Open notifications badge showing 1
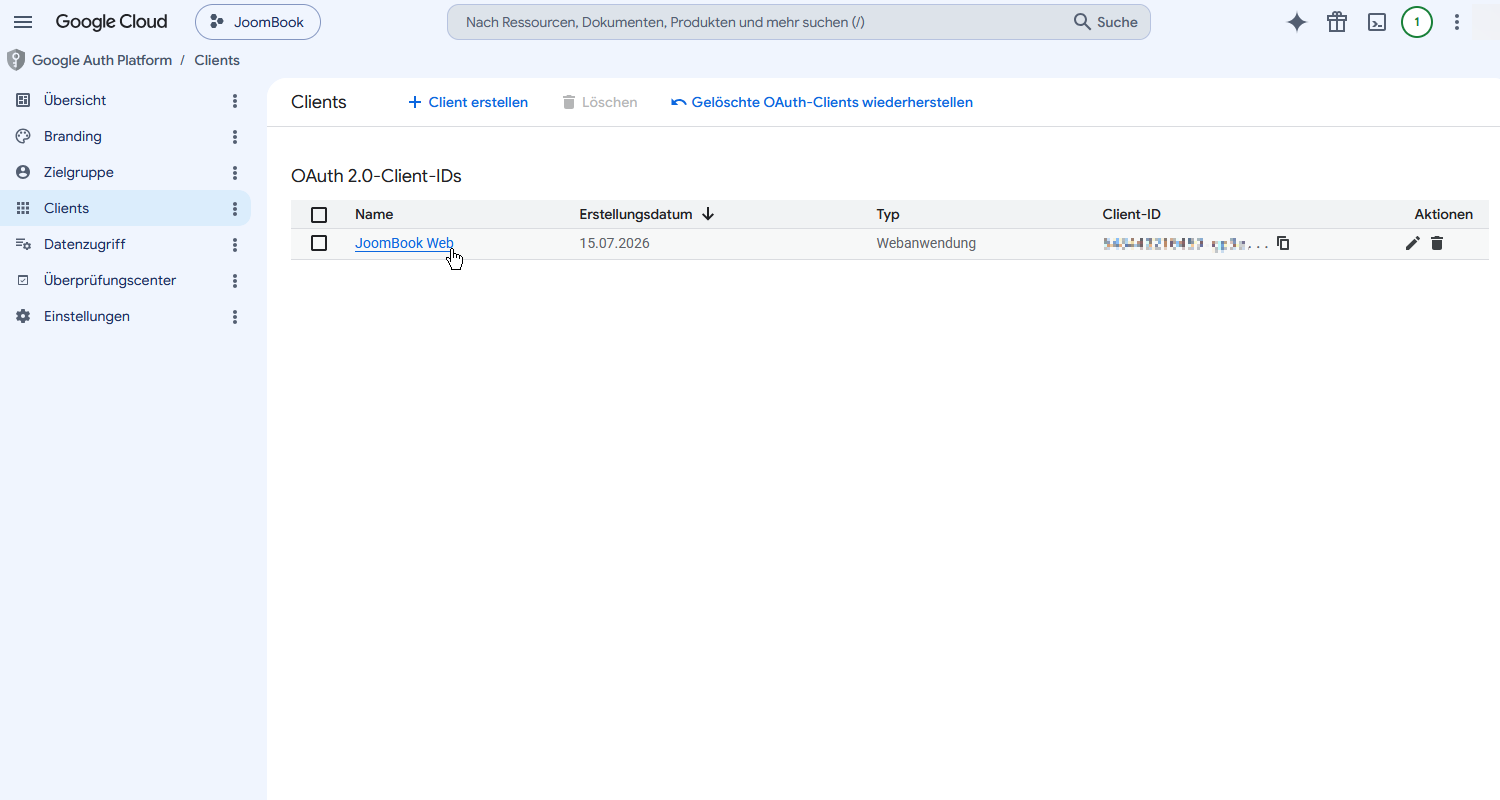1500x800 pixels. pyautogui.click(x=1417, y=22)
